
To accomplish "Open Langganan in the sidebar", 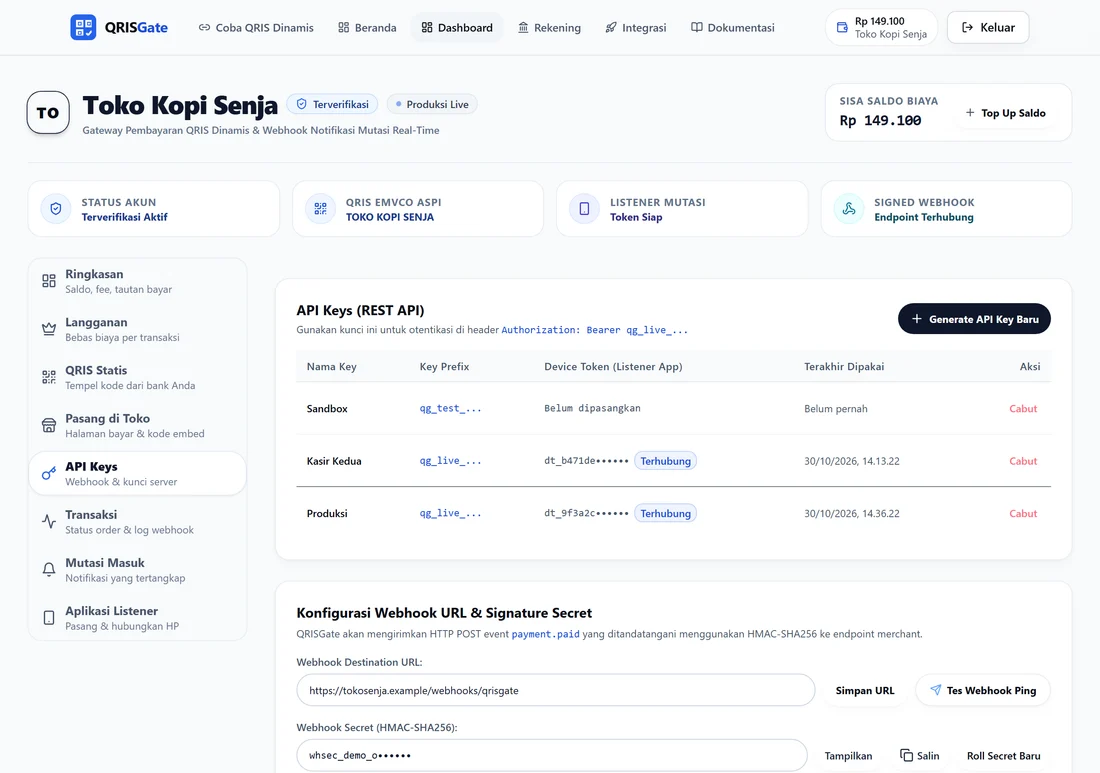I will pos(138,329).
